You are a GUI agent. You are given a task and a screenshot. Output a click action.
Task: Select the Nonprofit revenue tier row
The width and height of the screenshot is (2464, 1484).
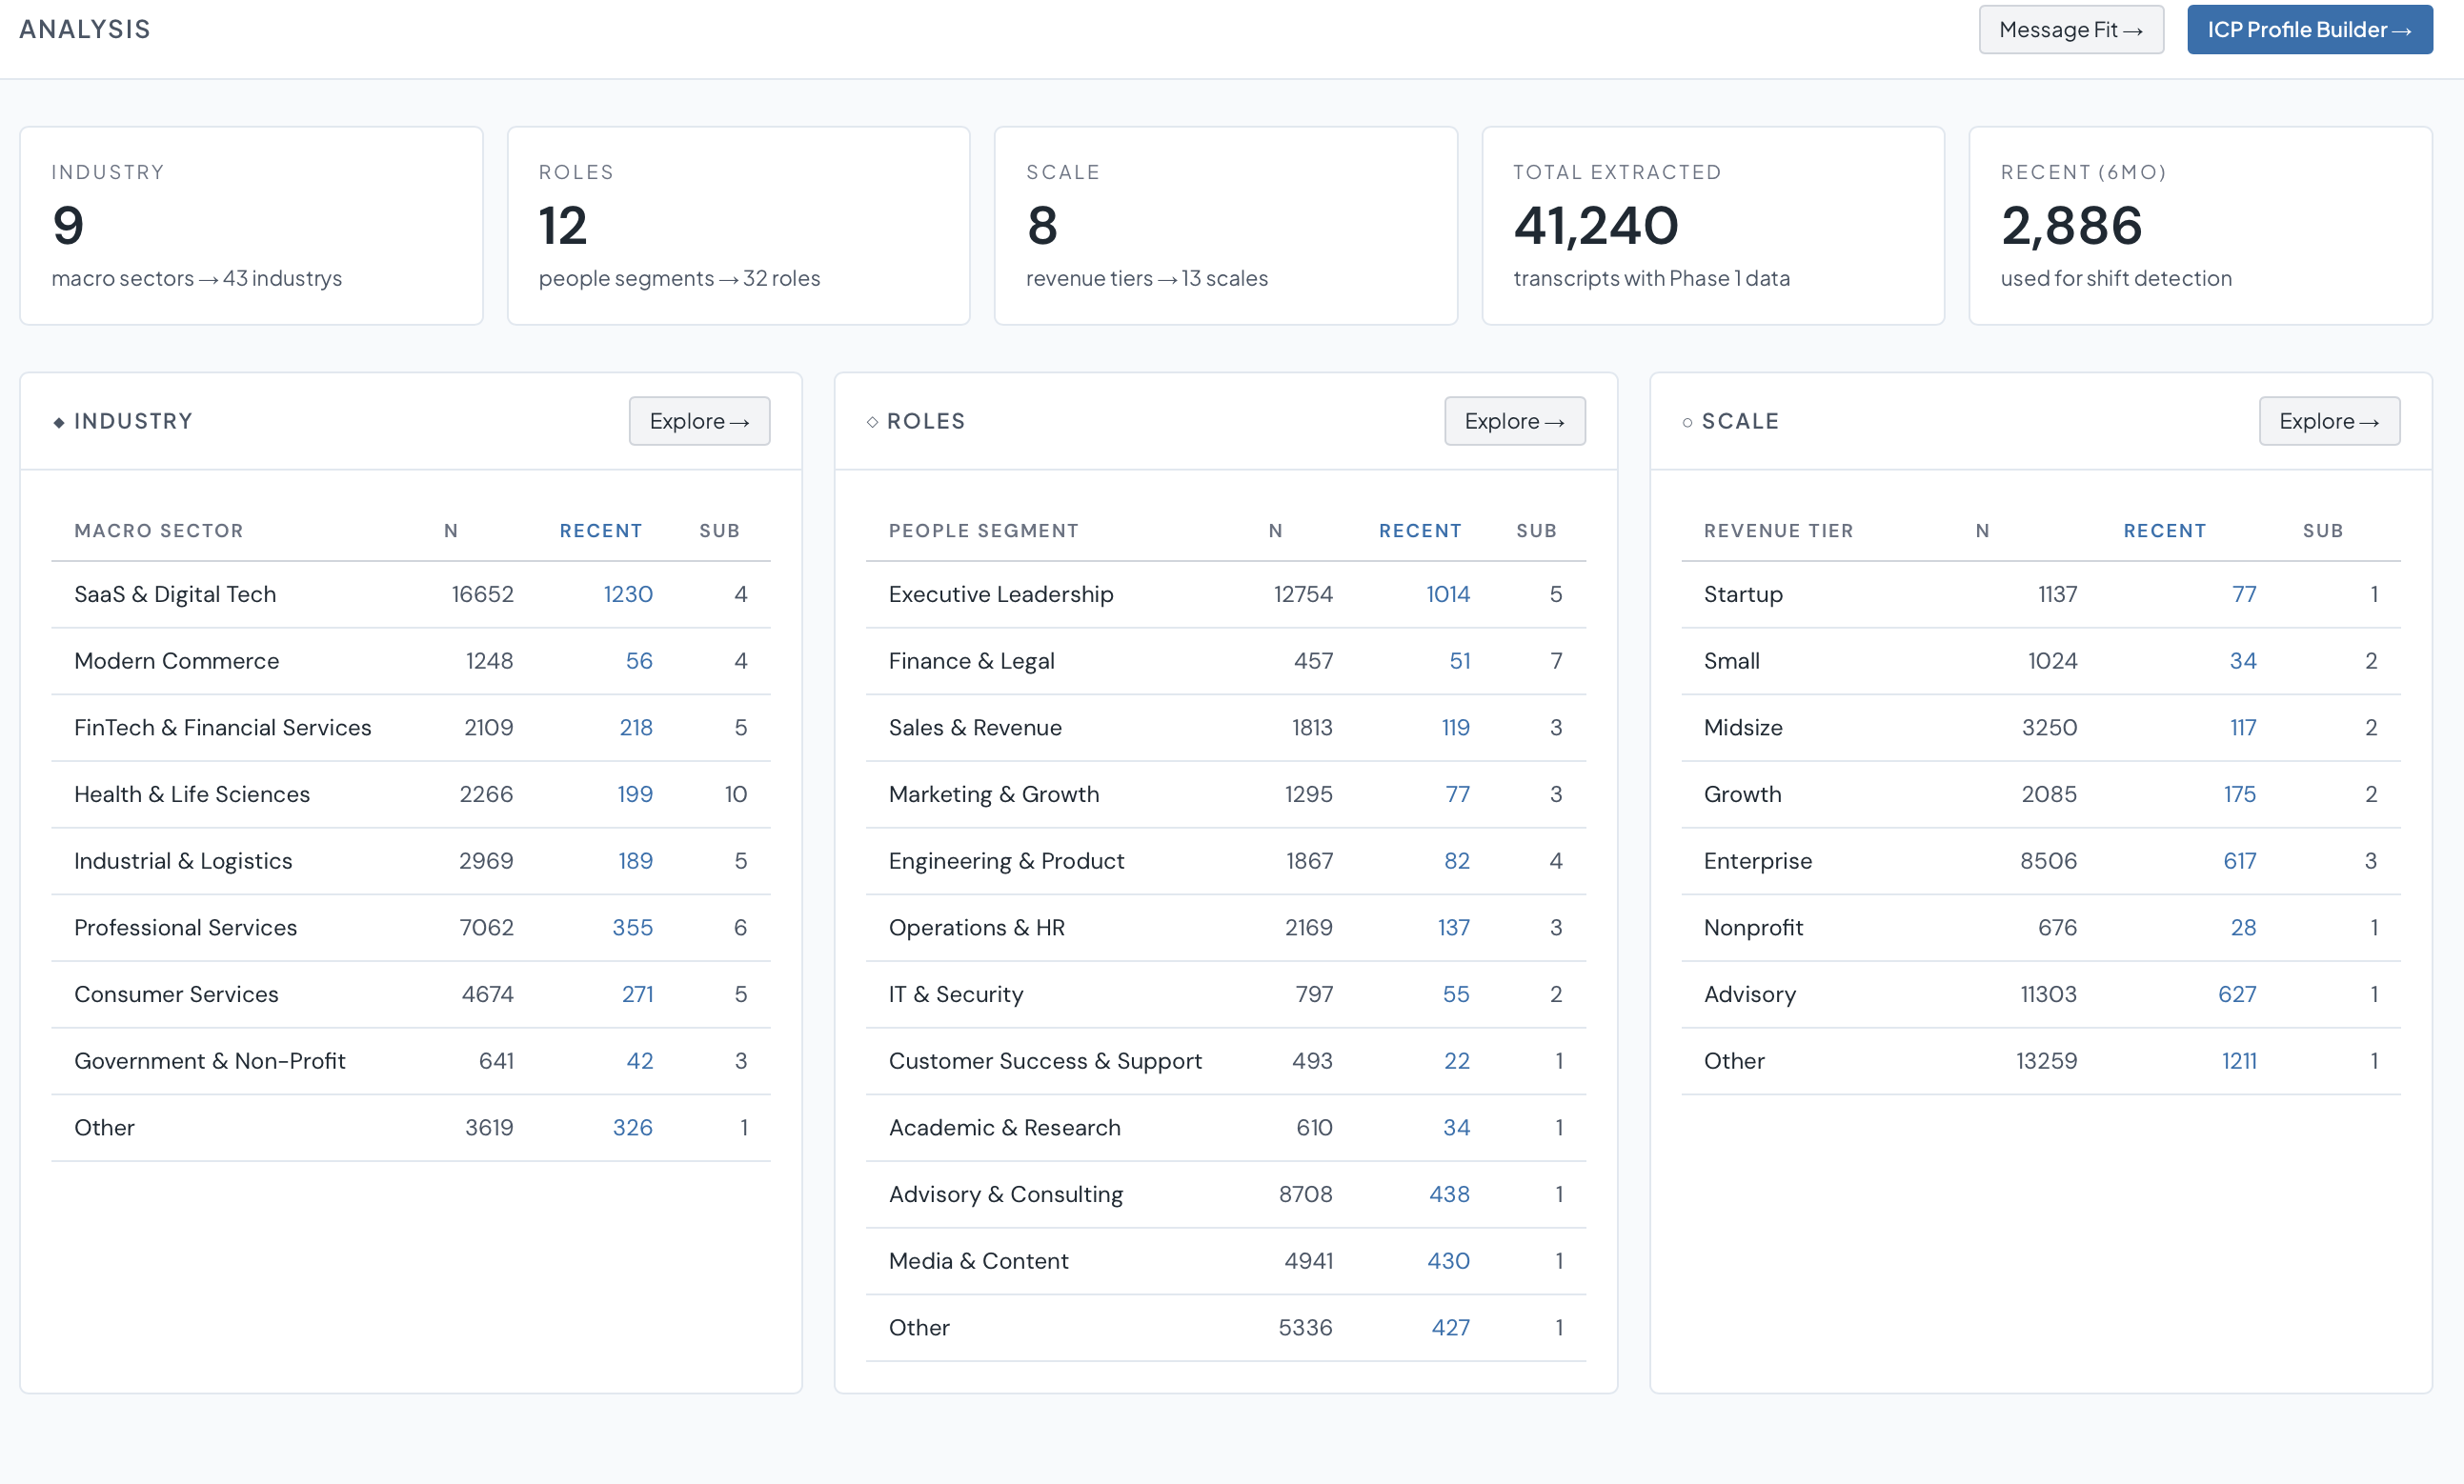tap(2040, 927)
